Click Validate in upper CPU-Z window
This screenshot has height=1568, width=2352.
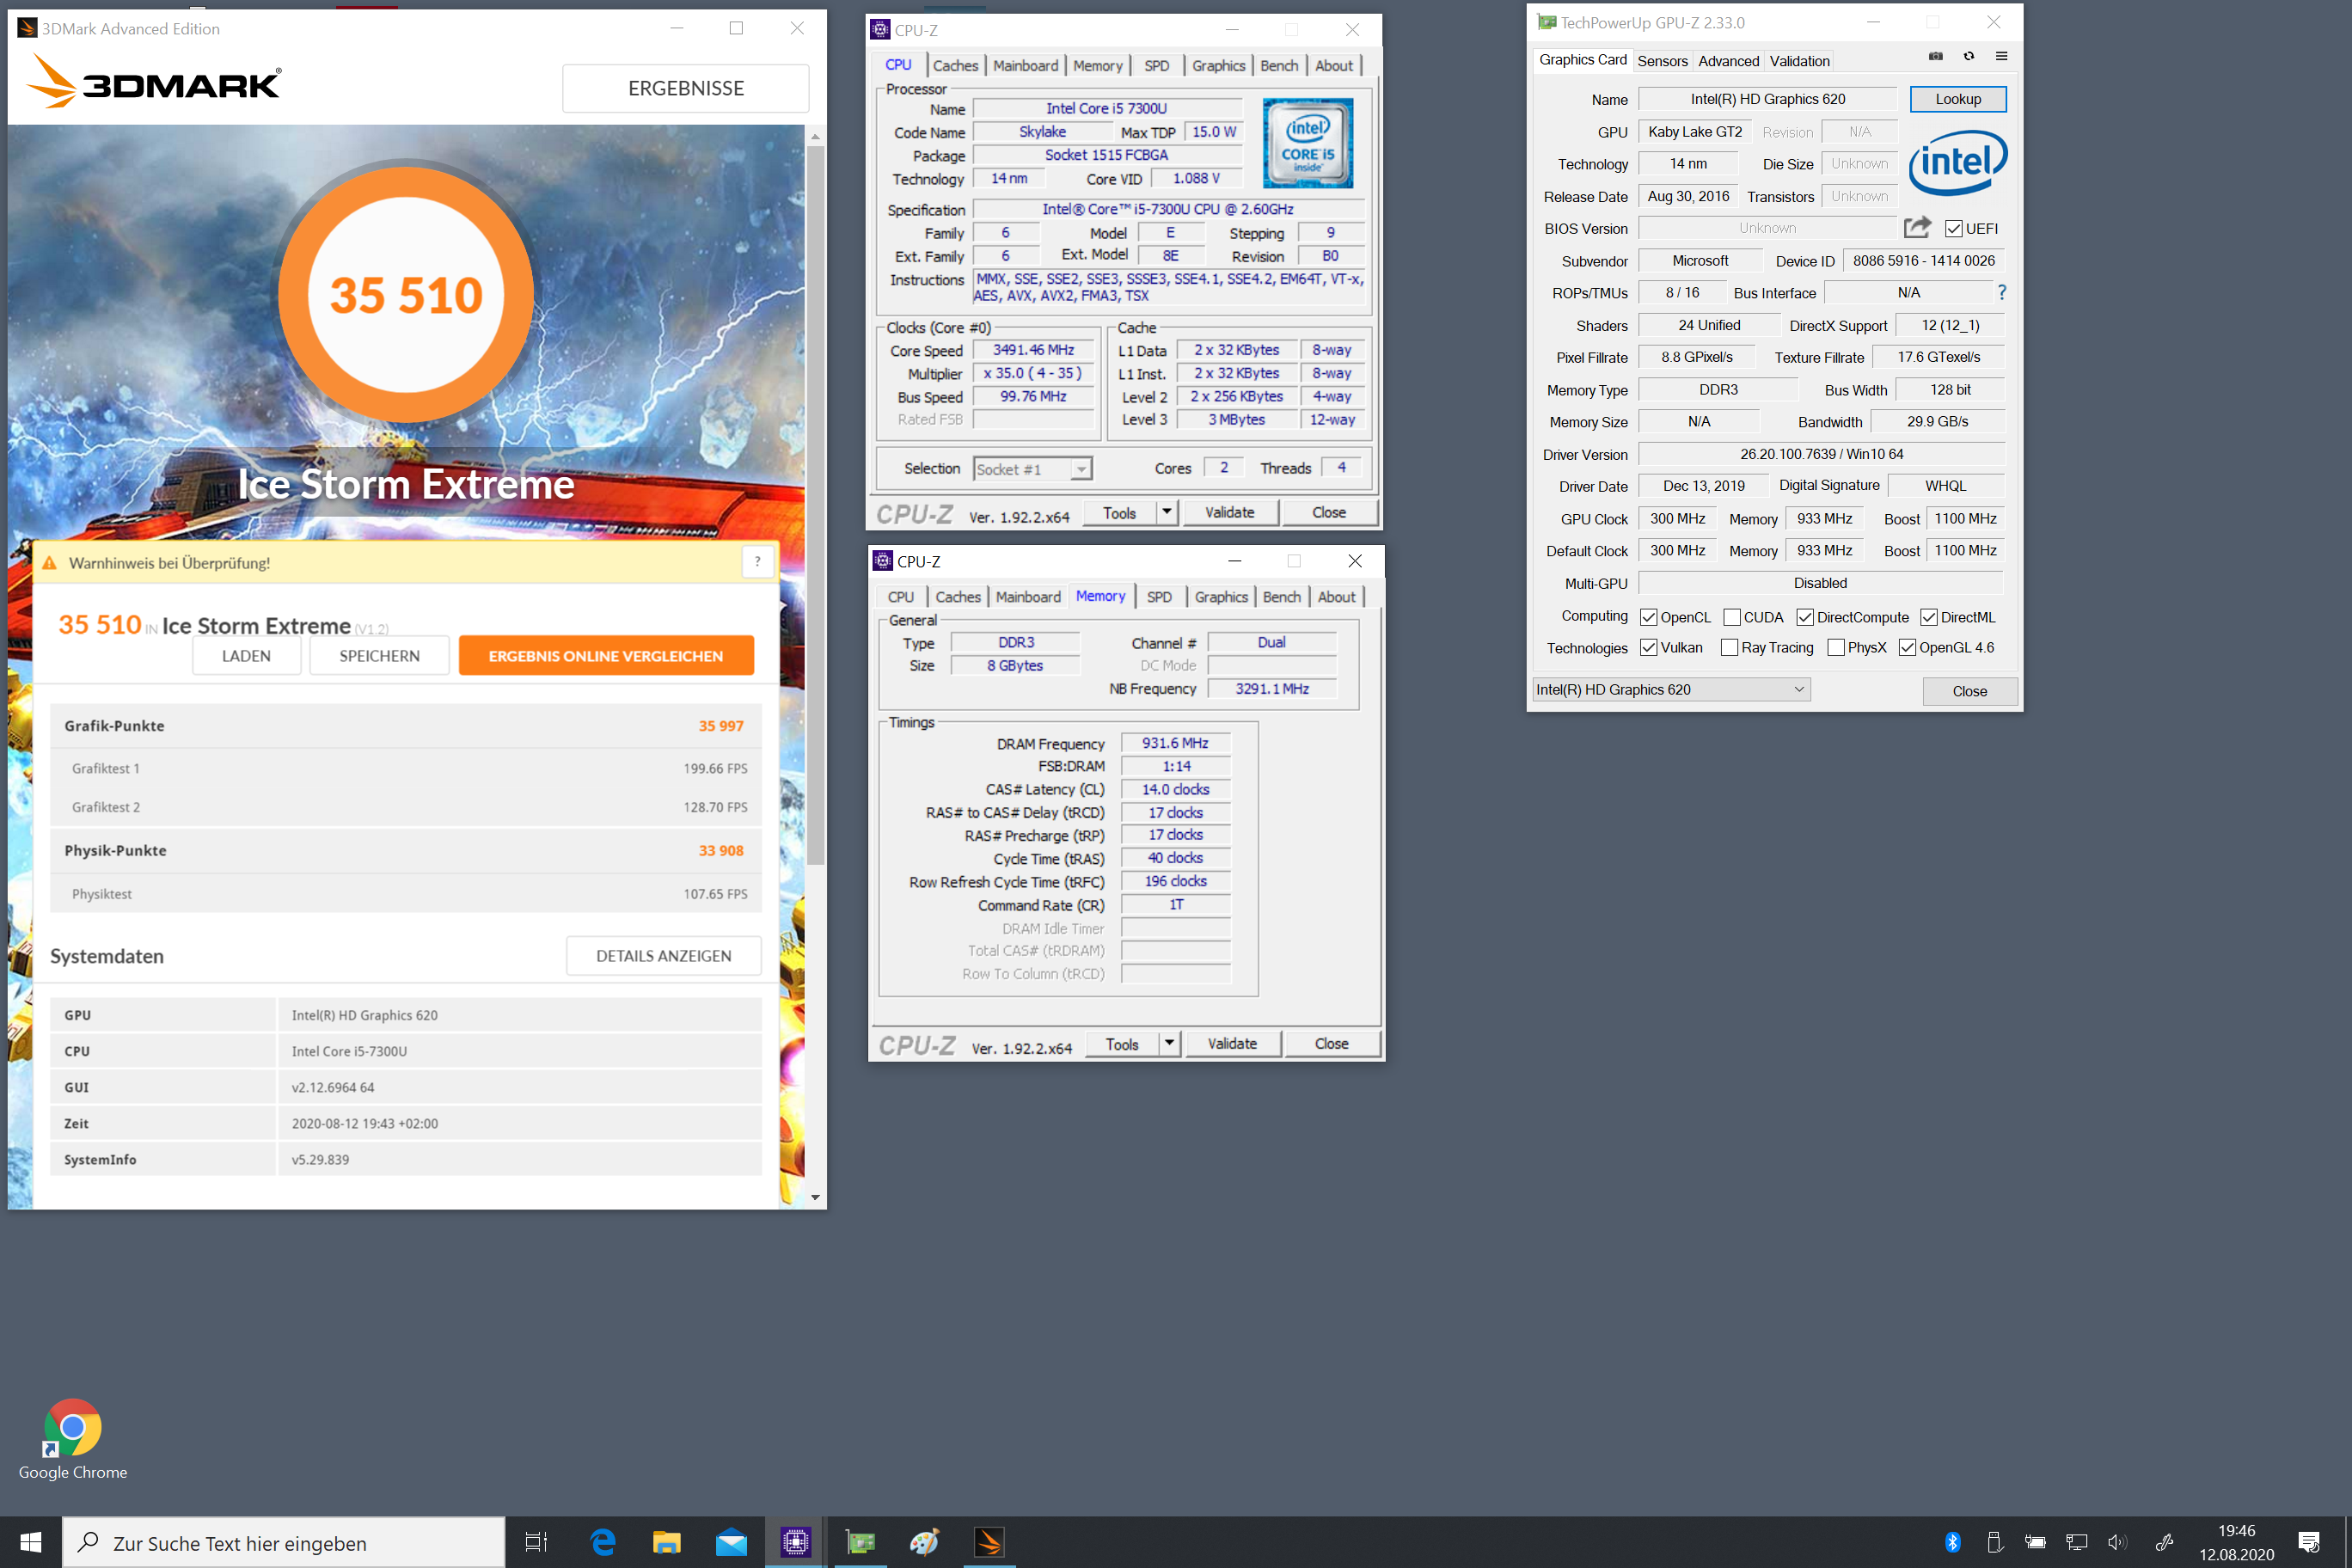[1229, 512]
